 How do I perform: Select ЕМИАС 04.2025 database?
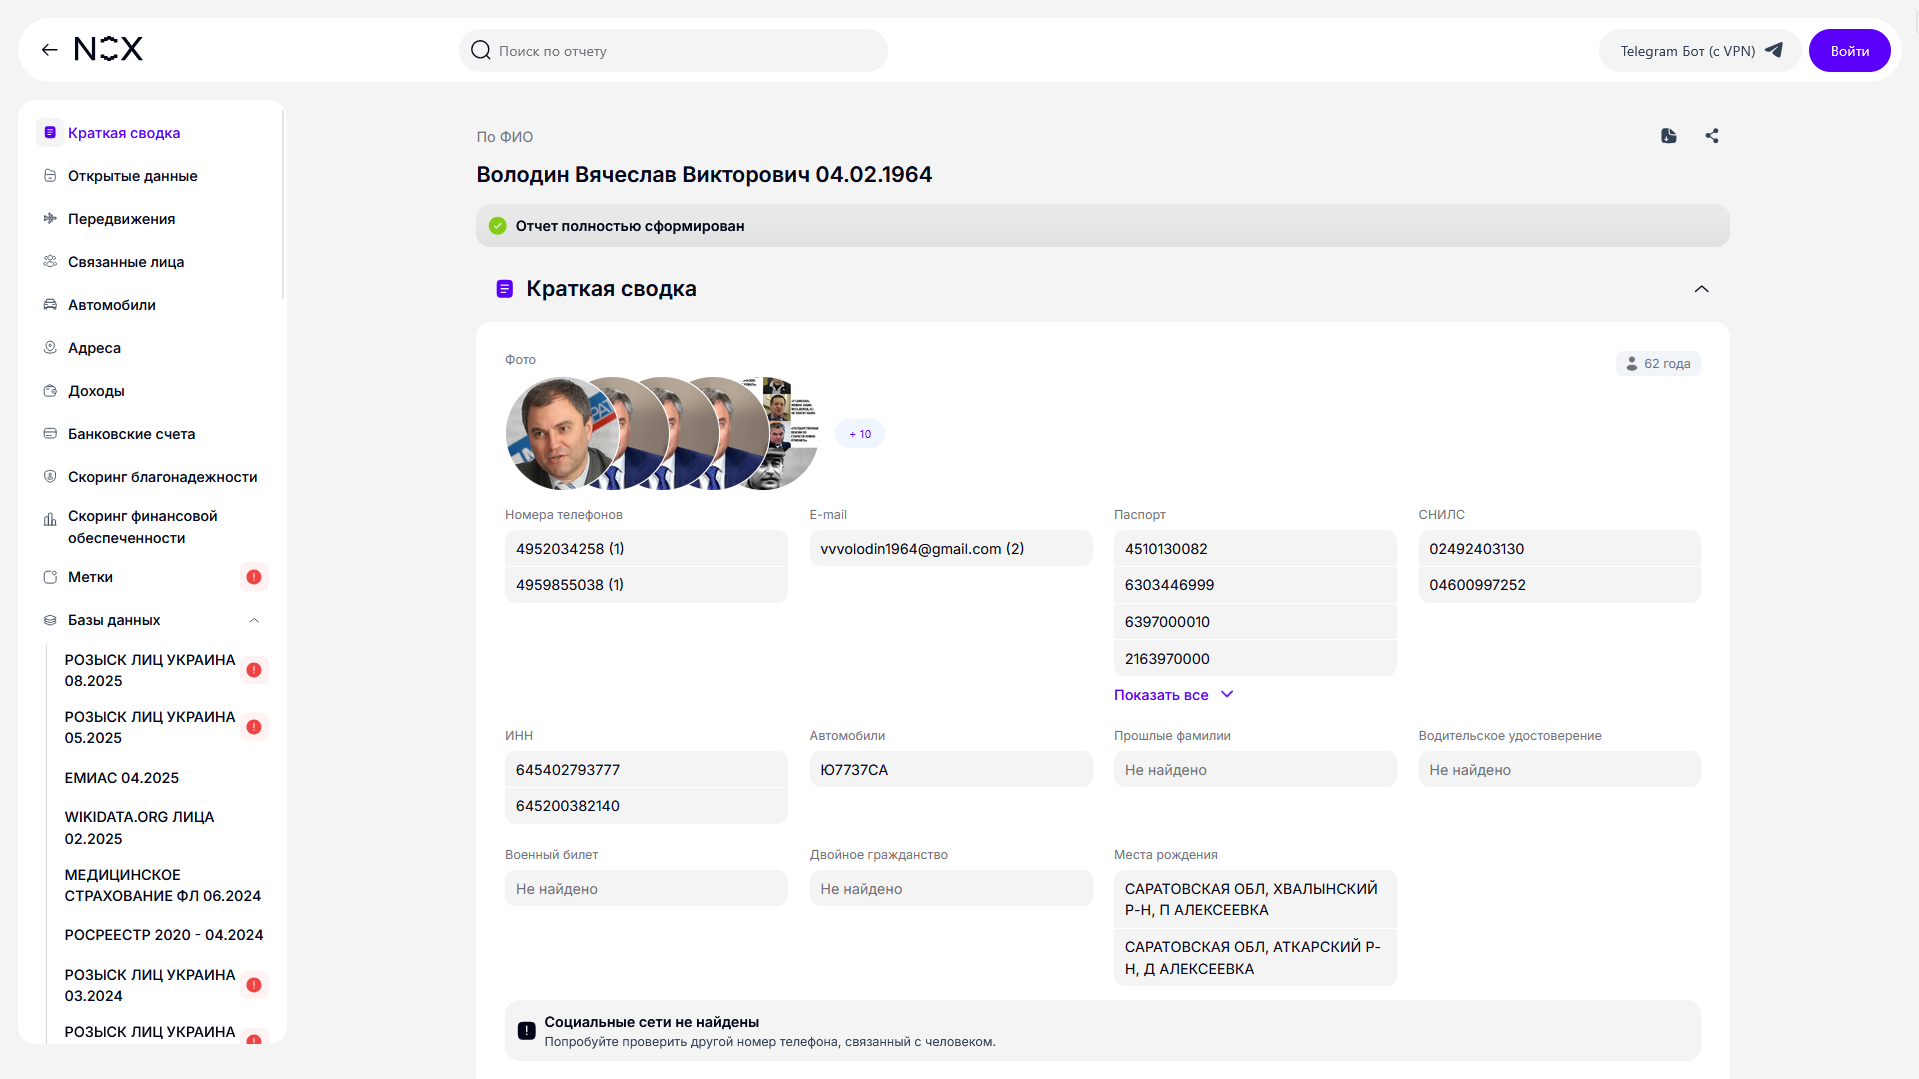[122, 778]
